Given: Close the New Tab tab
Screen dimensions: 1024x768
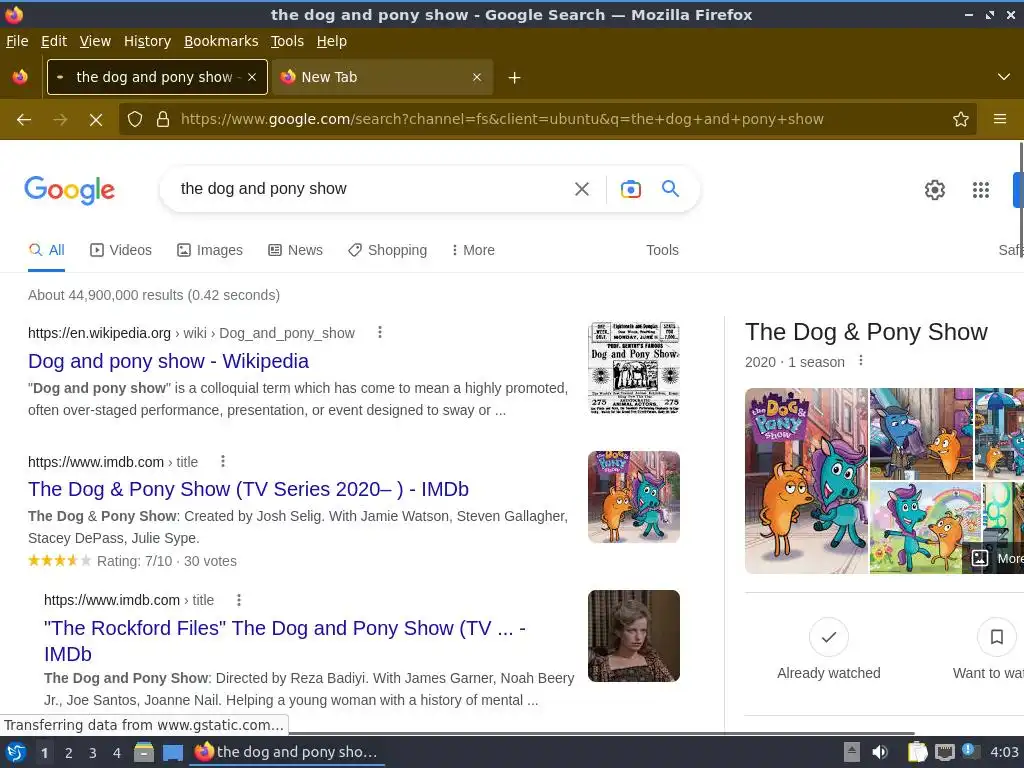Looking at the screenshot, I should (x=477, y=77).
